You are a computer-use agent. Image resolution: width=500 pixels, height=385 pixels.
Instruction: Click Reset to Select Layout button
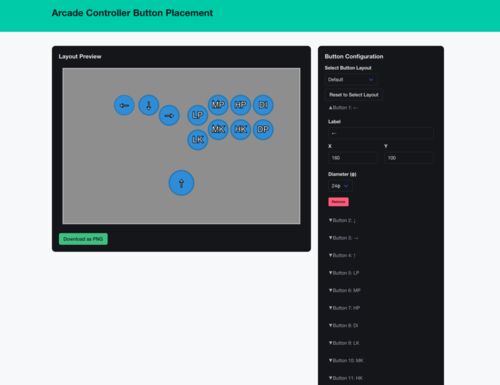click(354, 95)
